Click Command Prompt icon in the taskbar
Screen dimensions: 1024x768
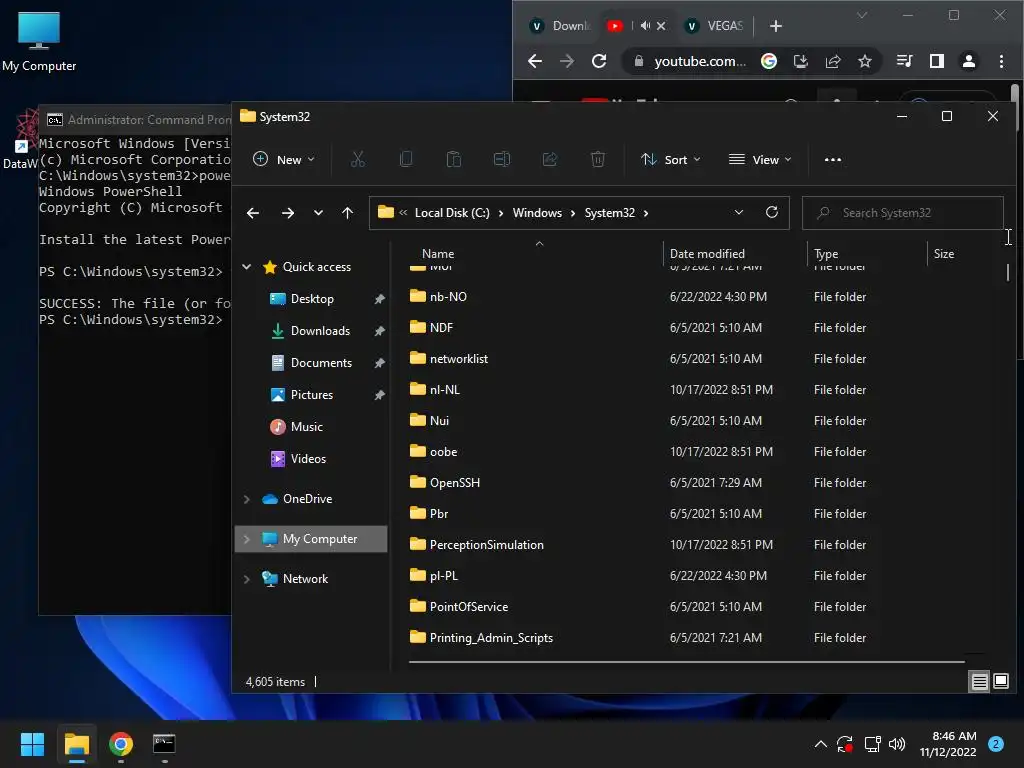pos(164,744)
